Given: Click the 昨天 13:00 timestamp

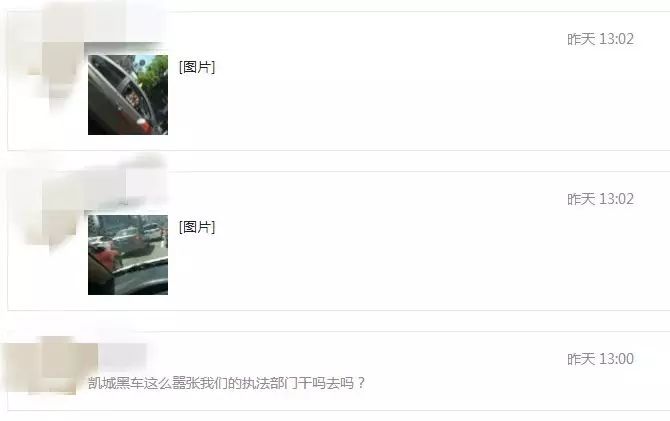Looking at the screenshot, I should [600, 359].
